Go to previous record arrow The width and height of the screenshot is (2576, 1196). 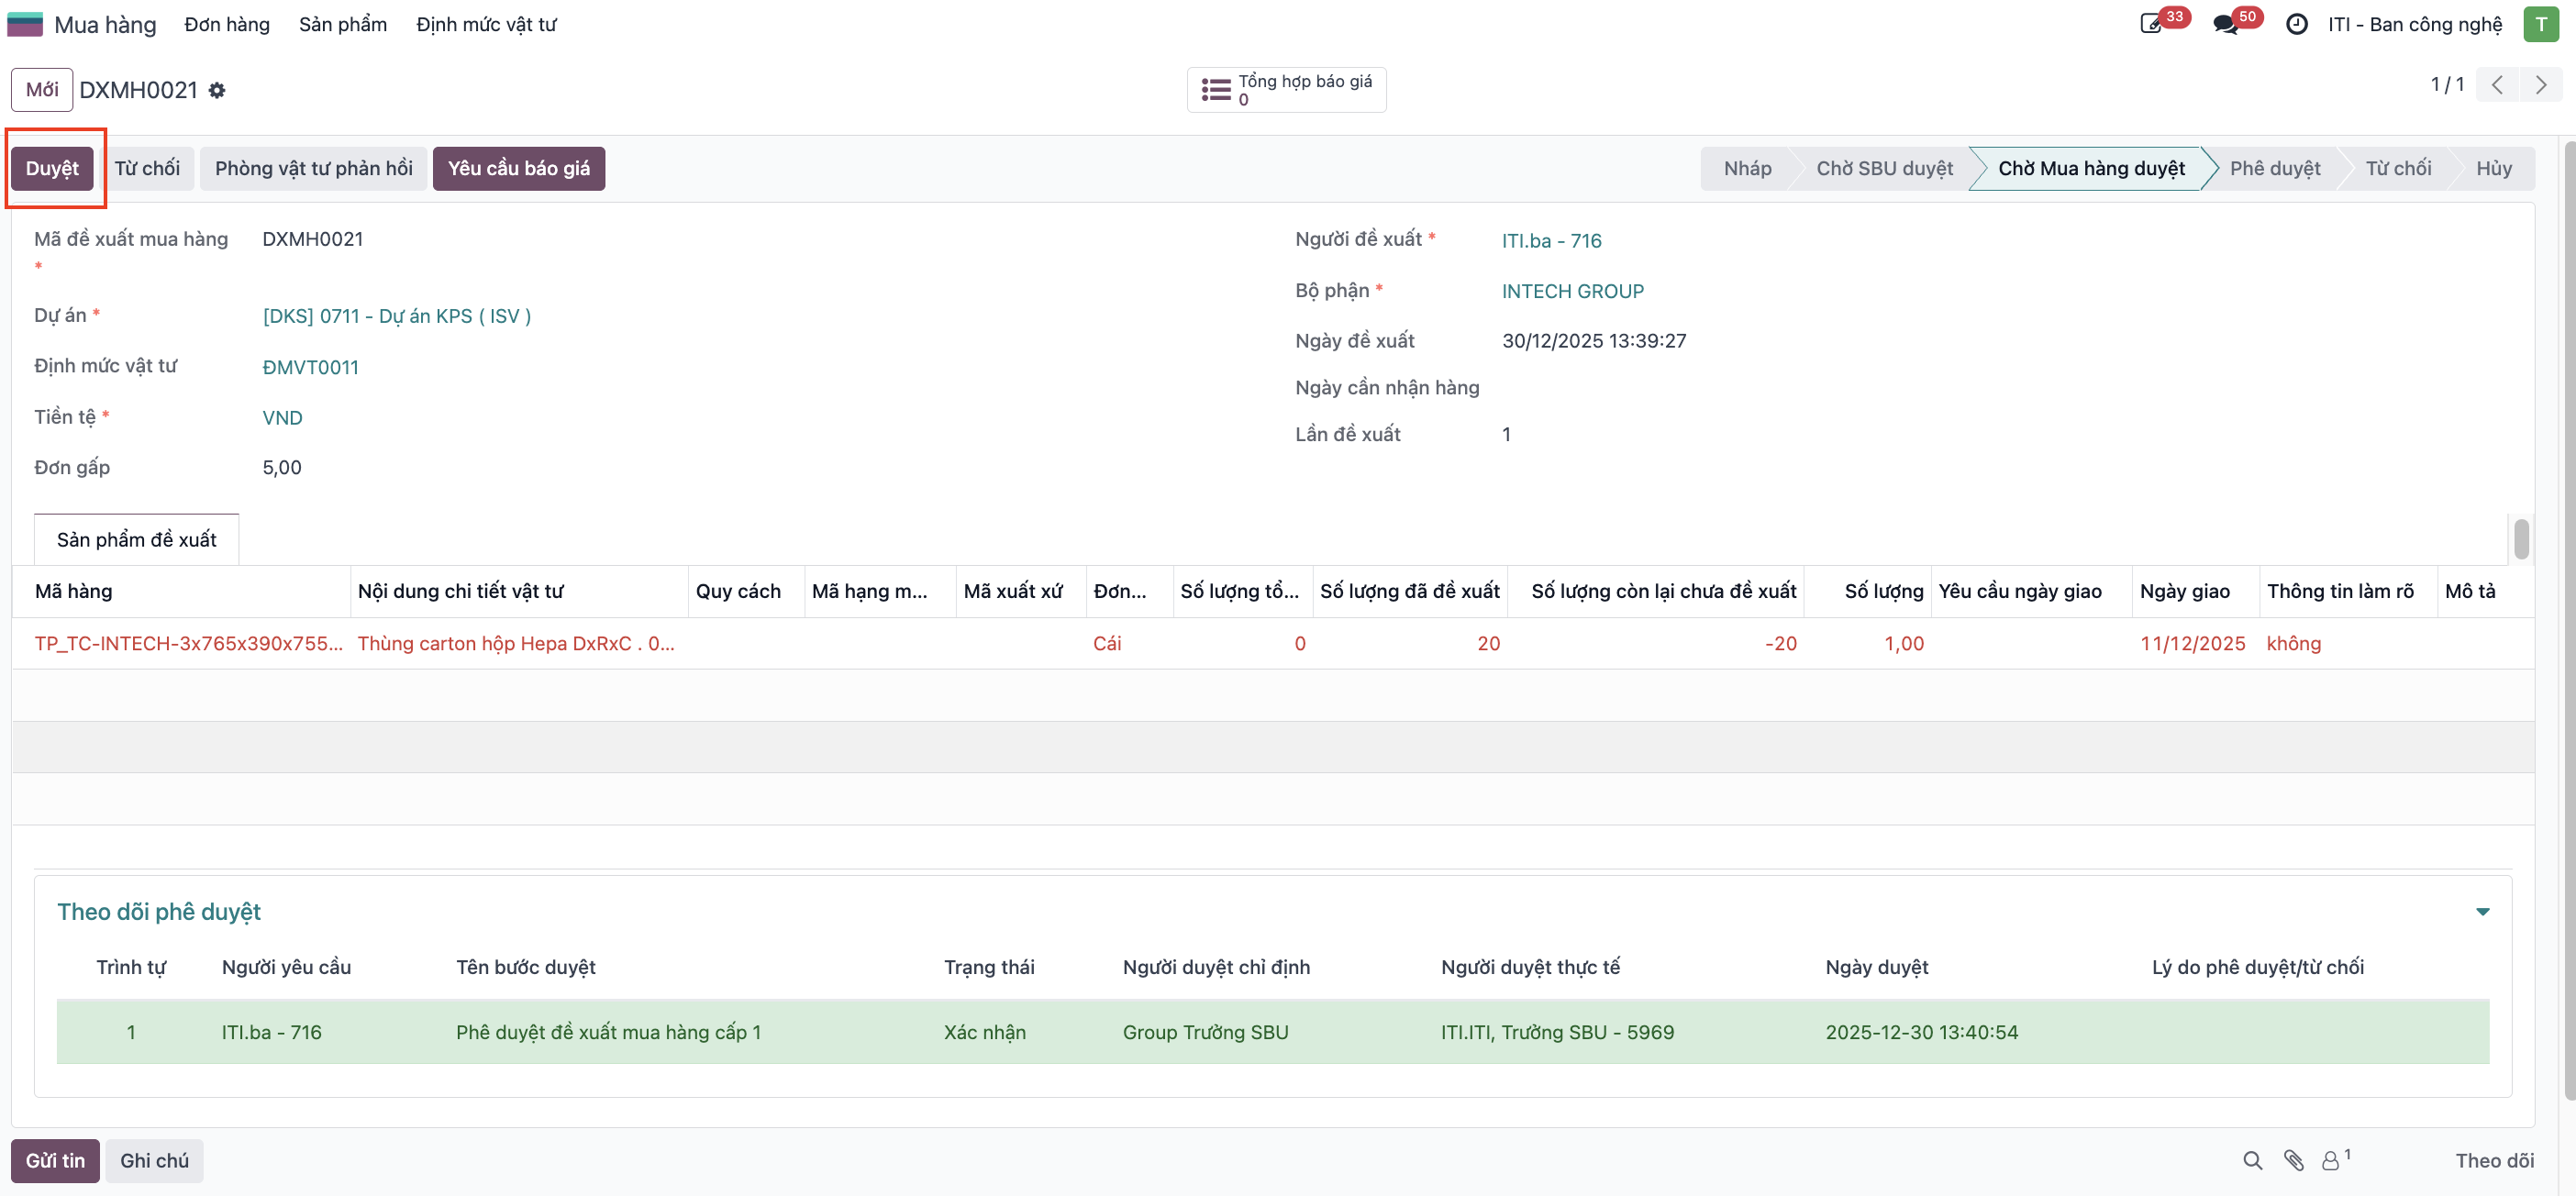pyautogui.click(x=2497, y=85)
